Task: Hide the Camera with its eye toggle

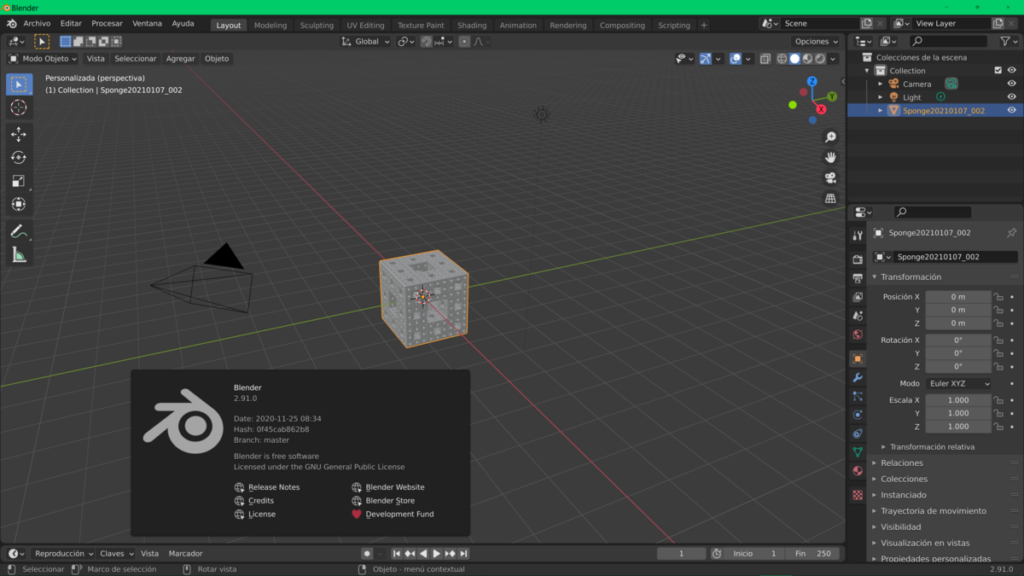Action: point(1009,83)
